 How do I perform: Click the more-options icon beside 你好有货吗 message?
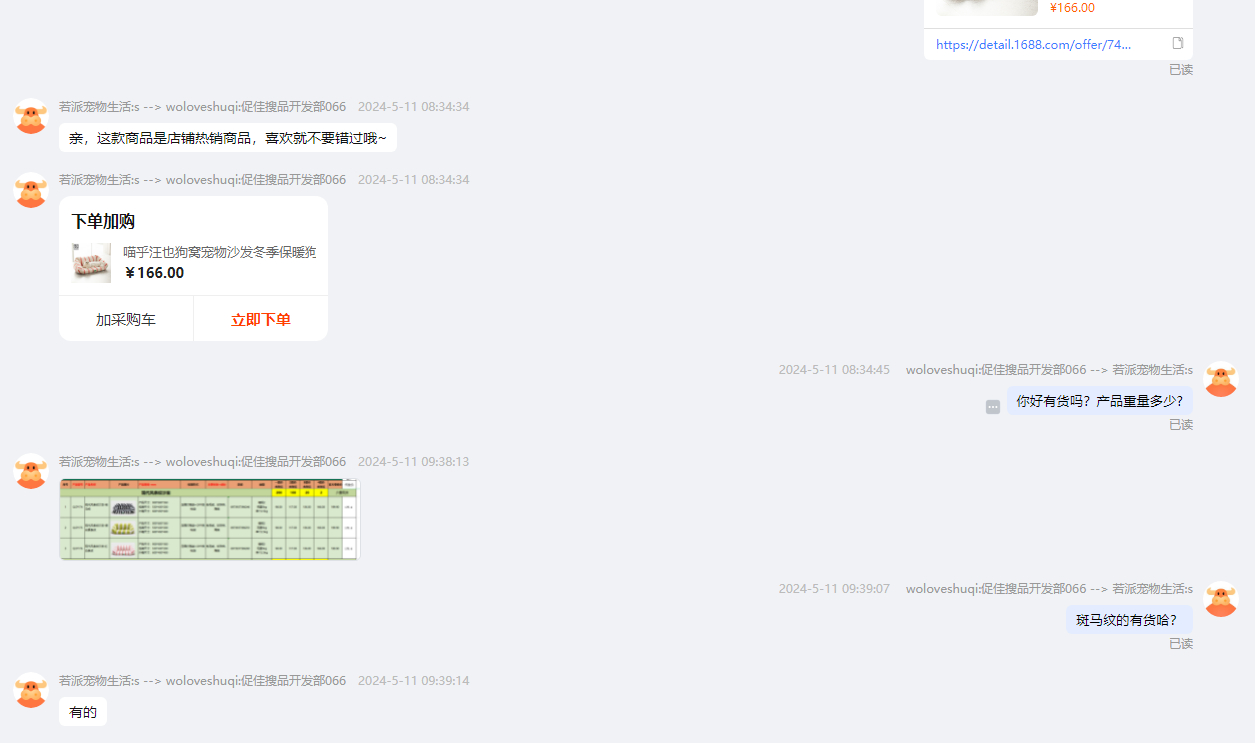993,407
